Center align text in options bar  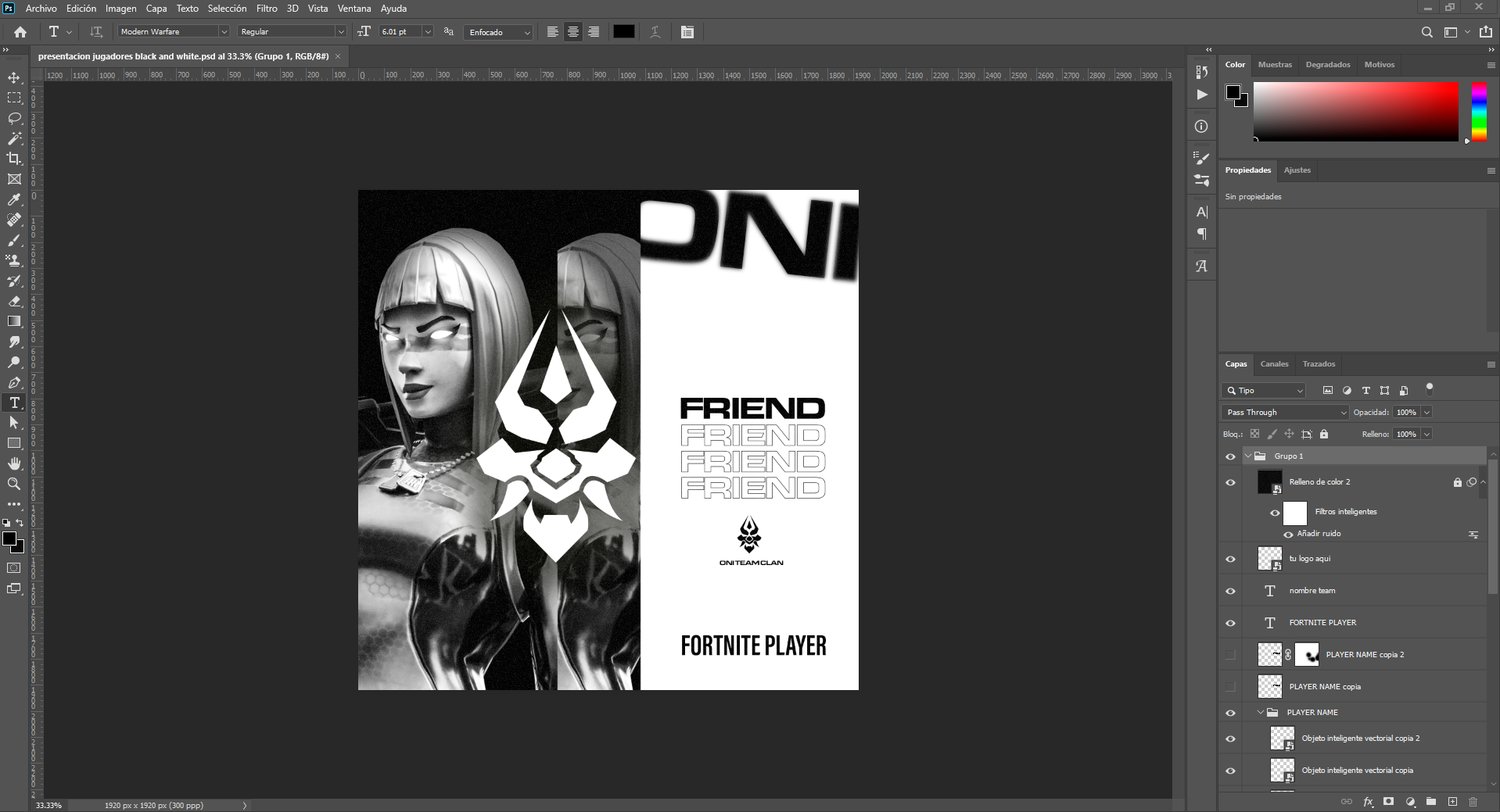tap(573, 32)
